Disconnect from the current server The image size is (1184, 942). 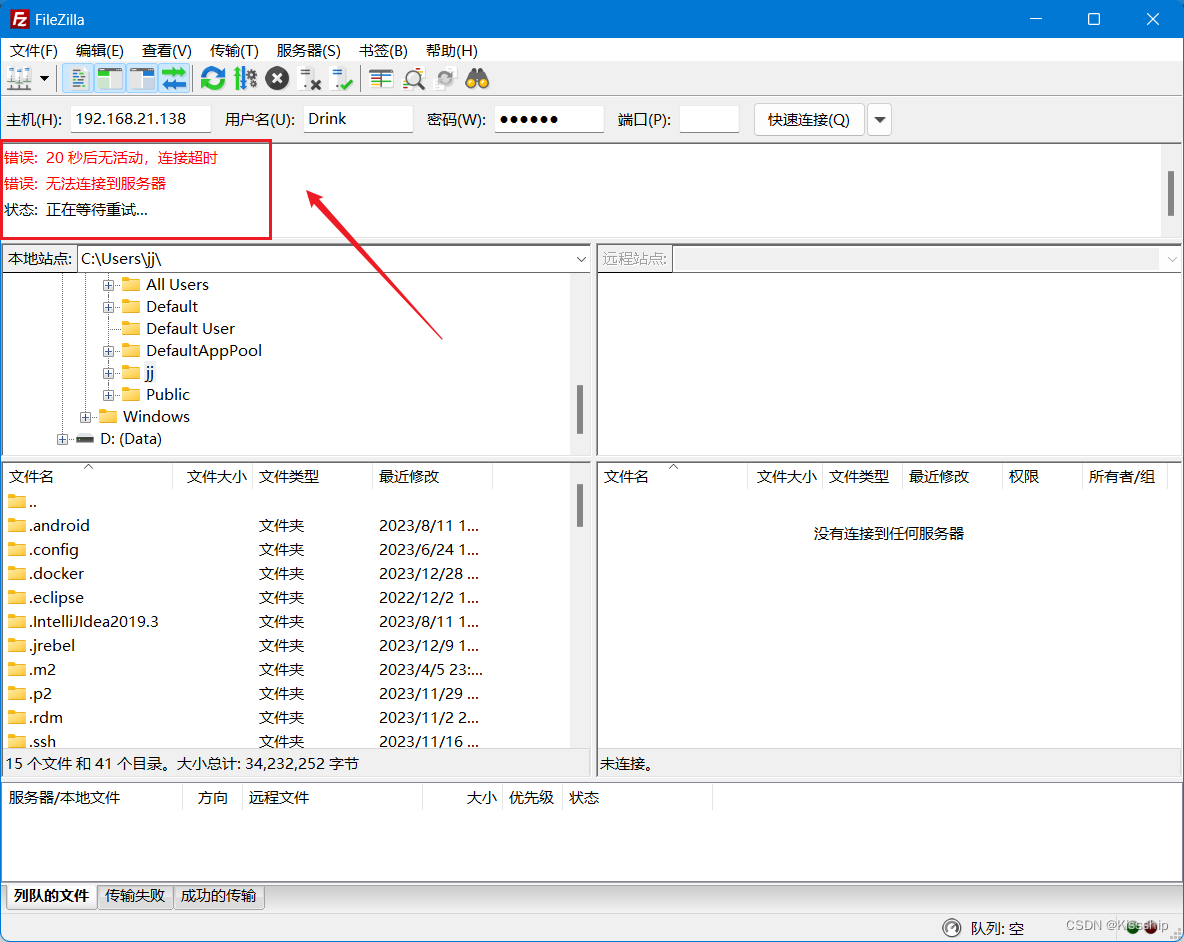tap(310, 78)
